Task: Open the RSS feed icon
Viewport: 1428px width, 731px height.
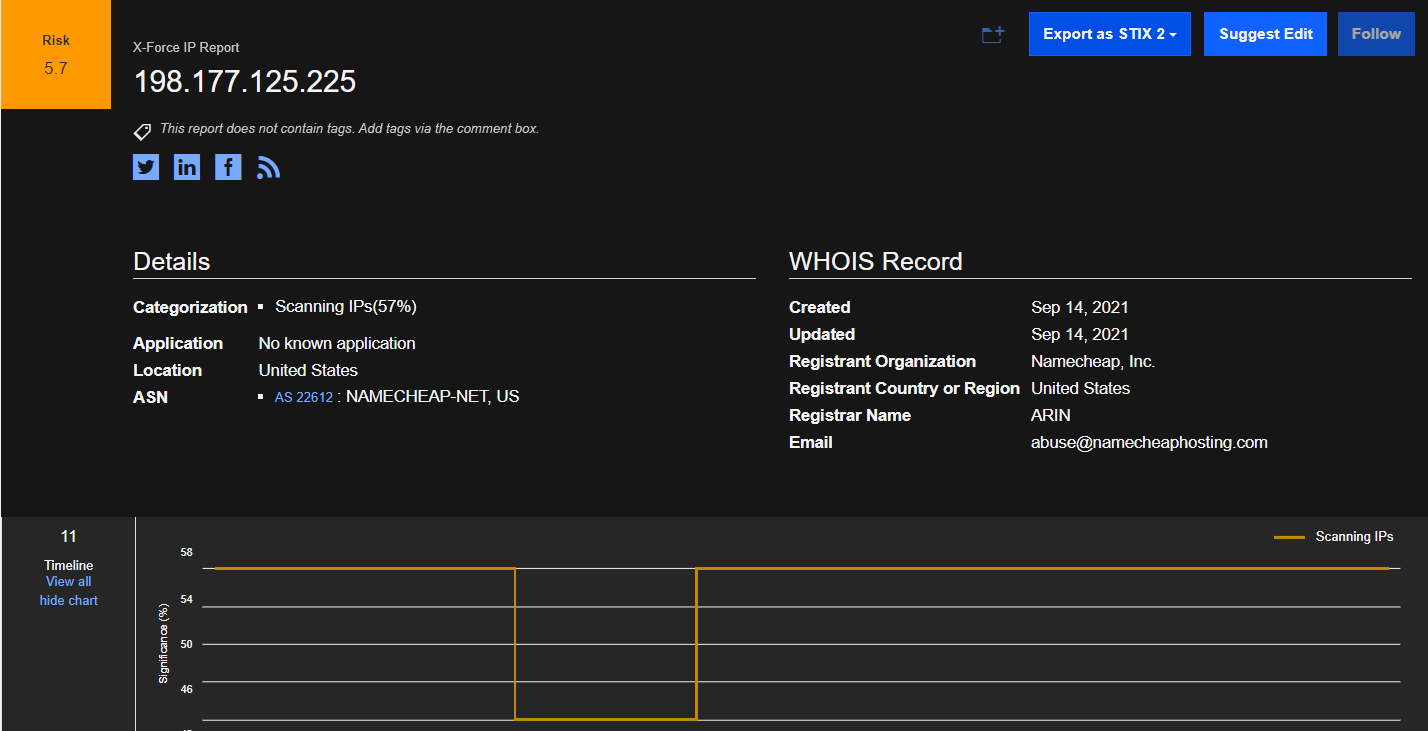Action: 268,168
